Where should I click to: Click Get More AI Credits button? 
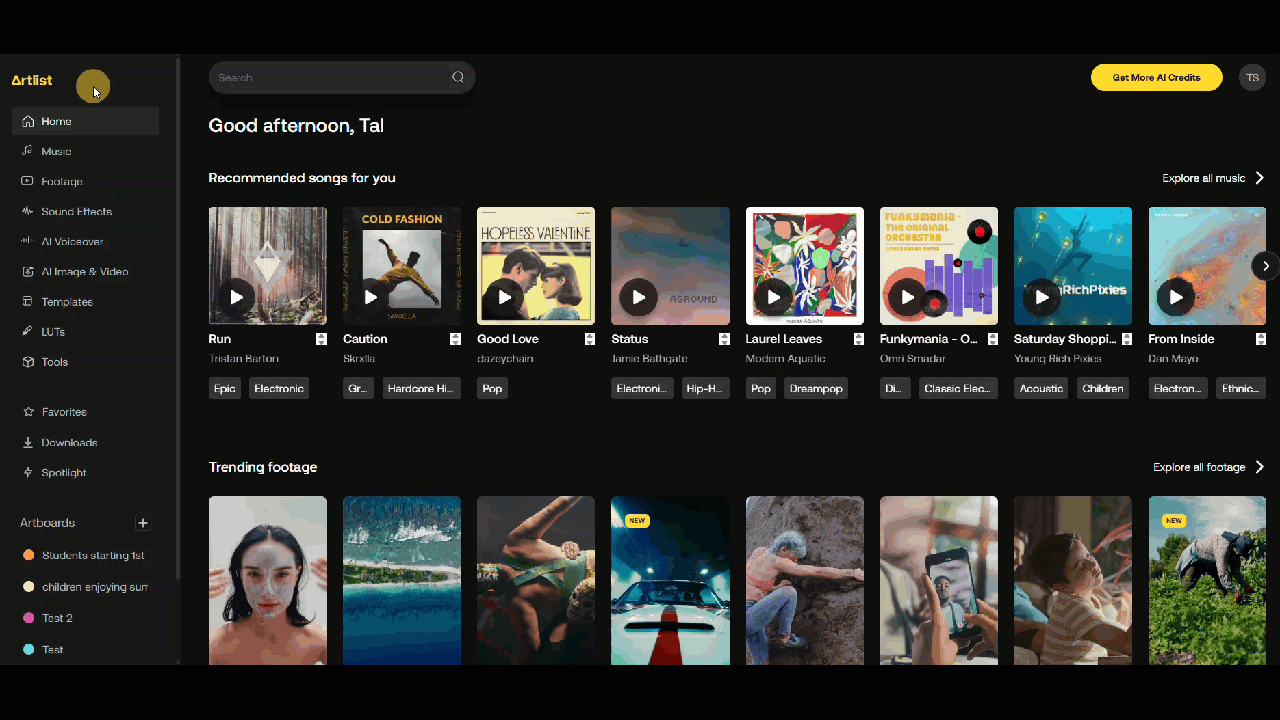coord(1156,77)
